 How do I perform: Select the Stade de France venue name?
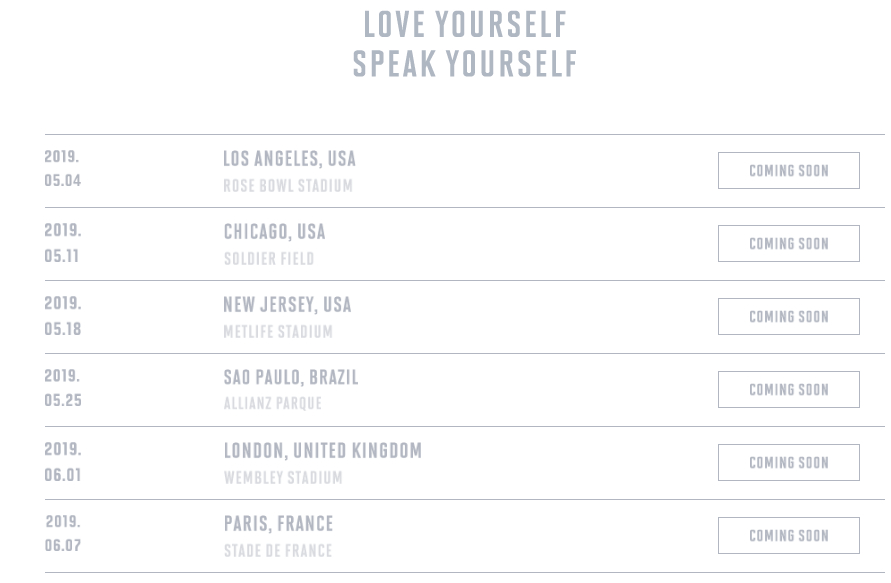278,551
